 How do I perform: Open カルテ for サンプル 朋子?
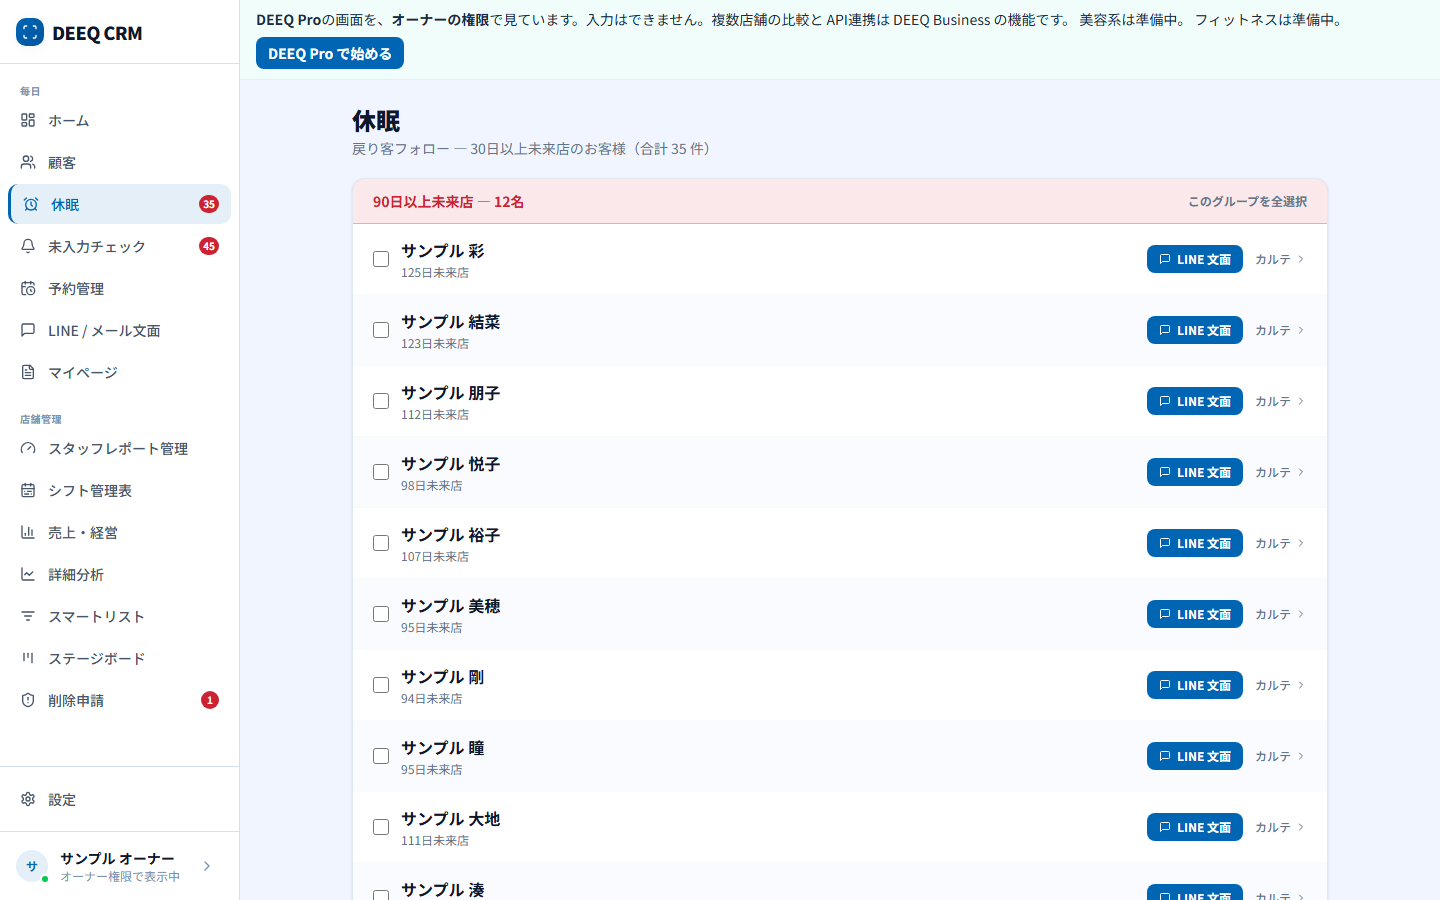(x=1280, y=401)
